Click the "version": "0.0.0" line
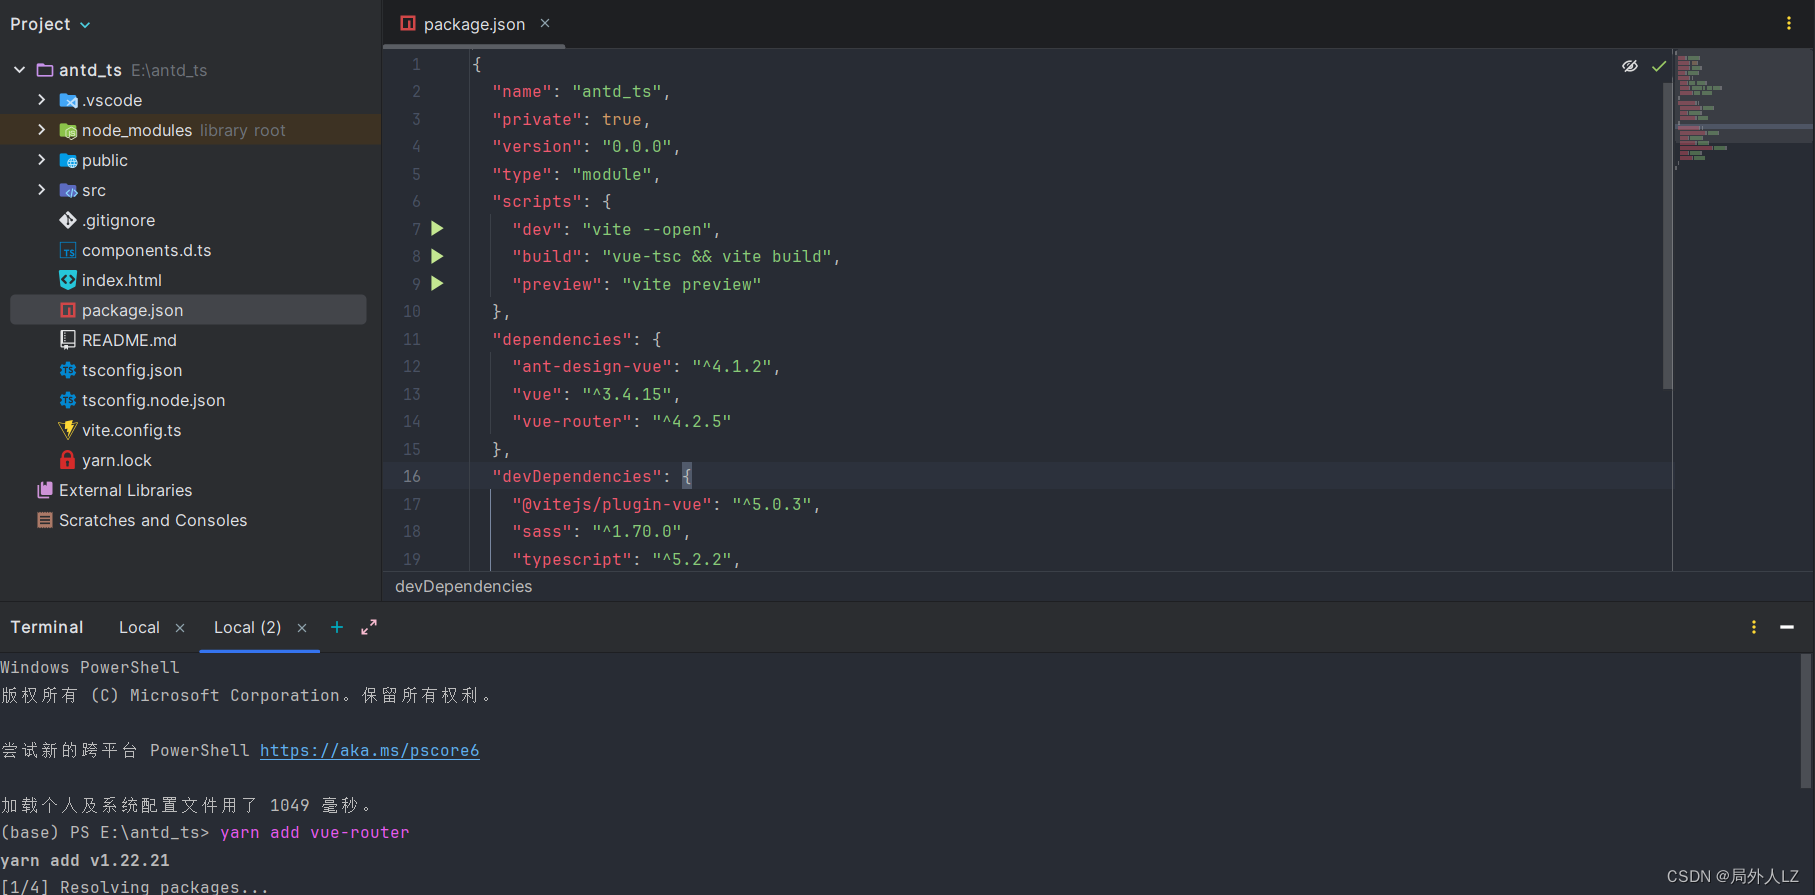The width and height of the screenshot is (1815, 895). tap(586, 147)
